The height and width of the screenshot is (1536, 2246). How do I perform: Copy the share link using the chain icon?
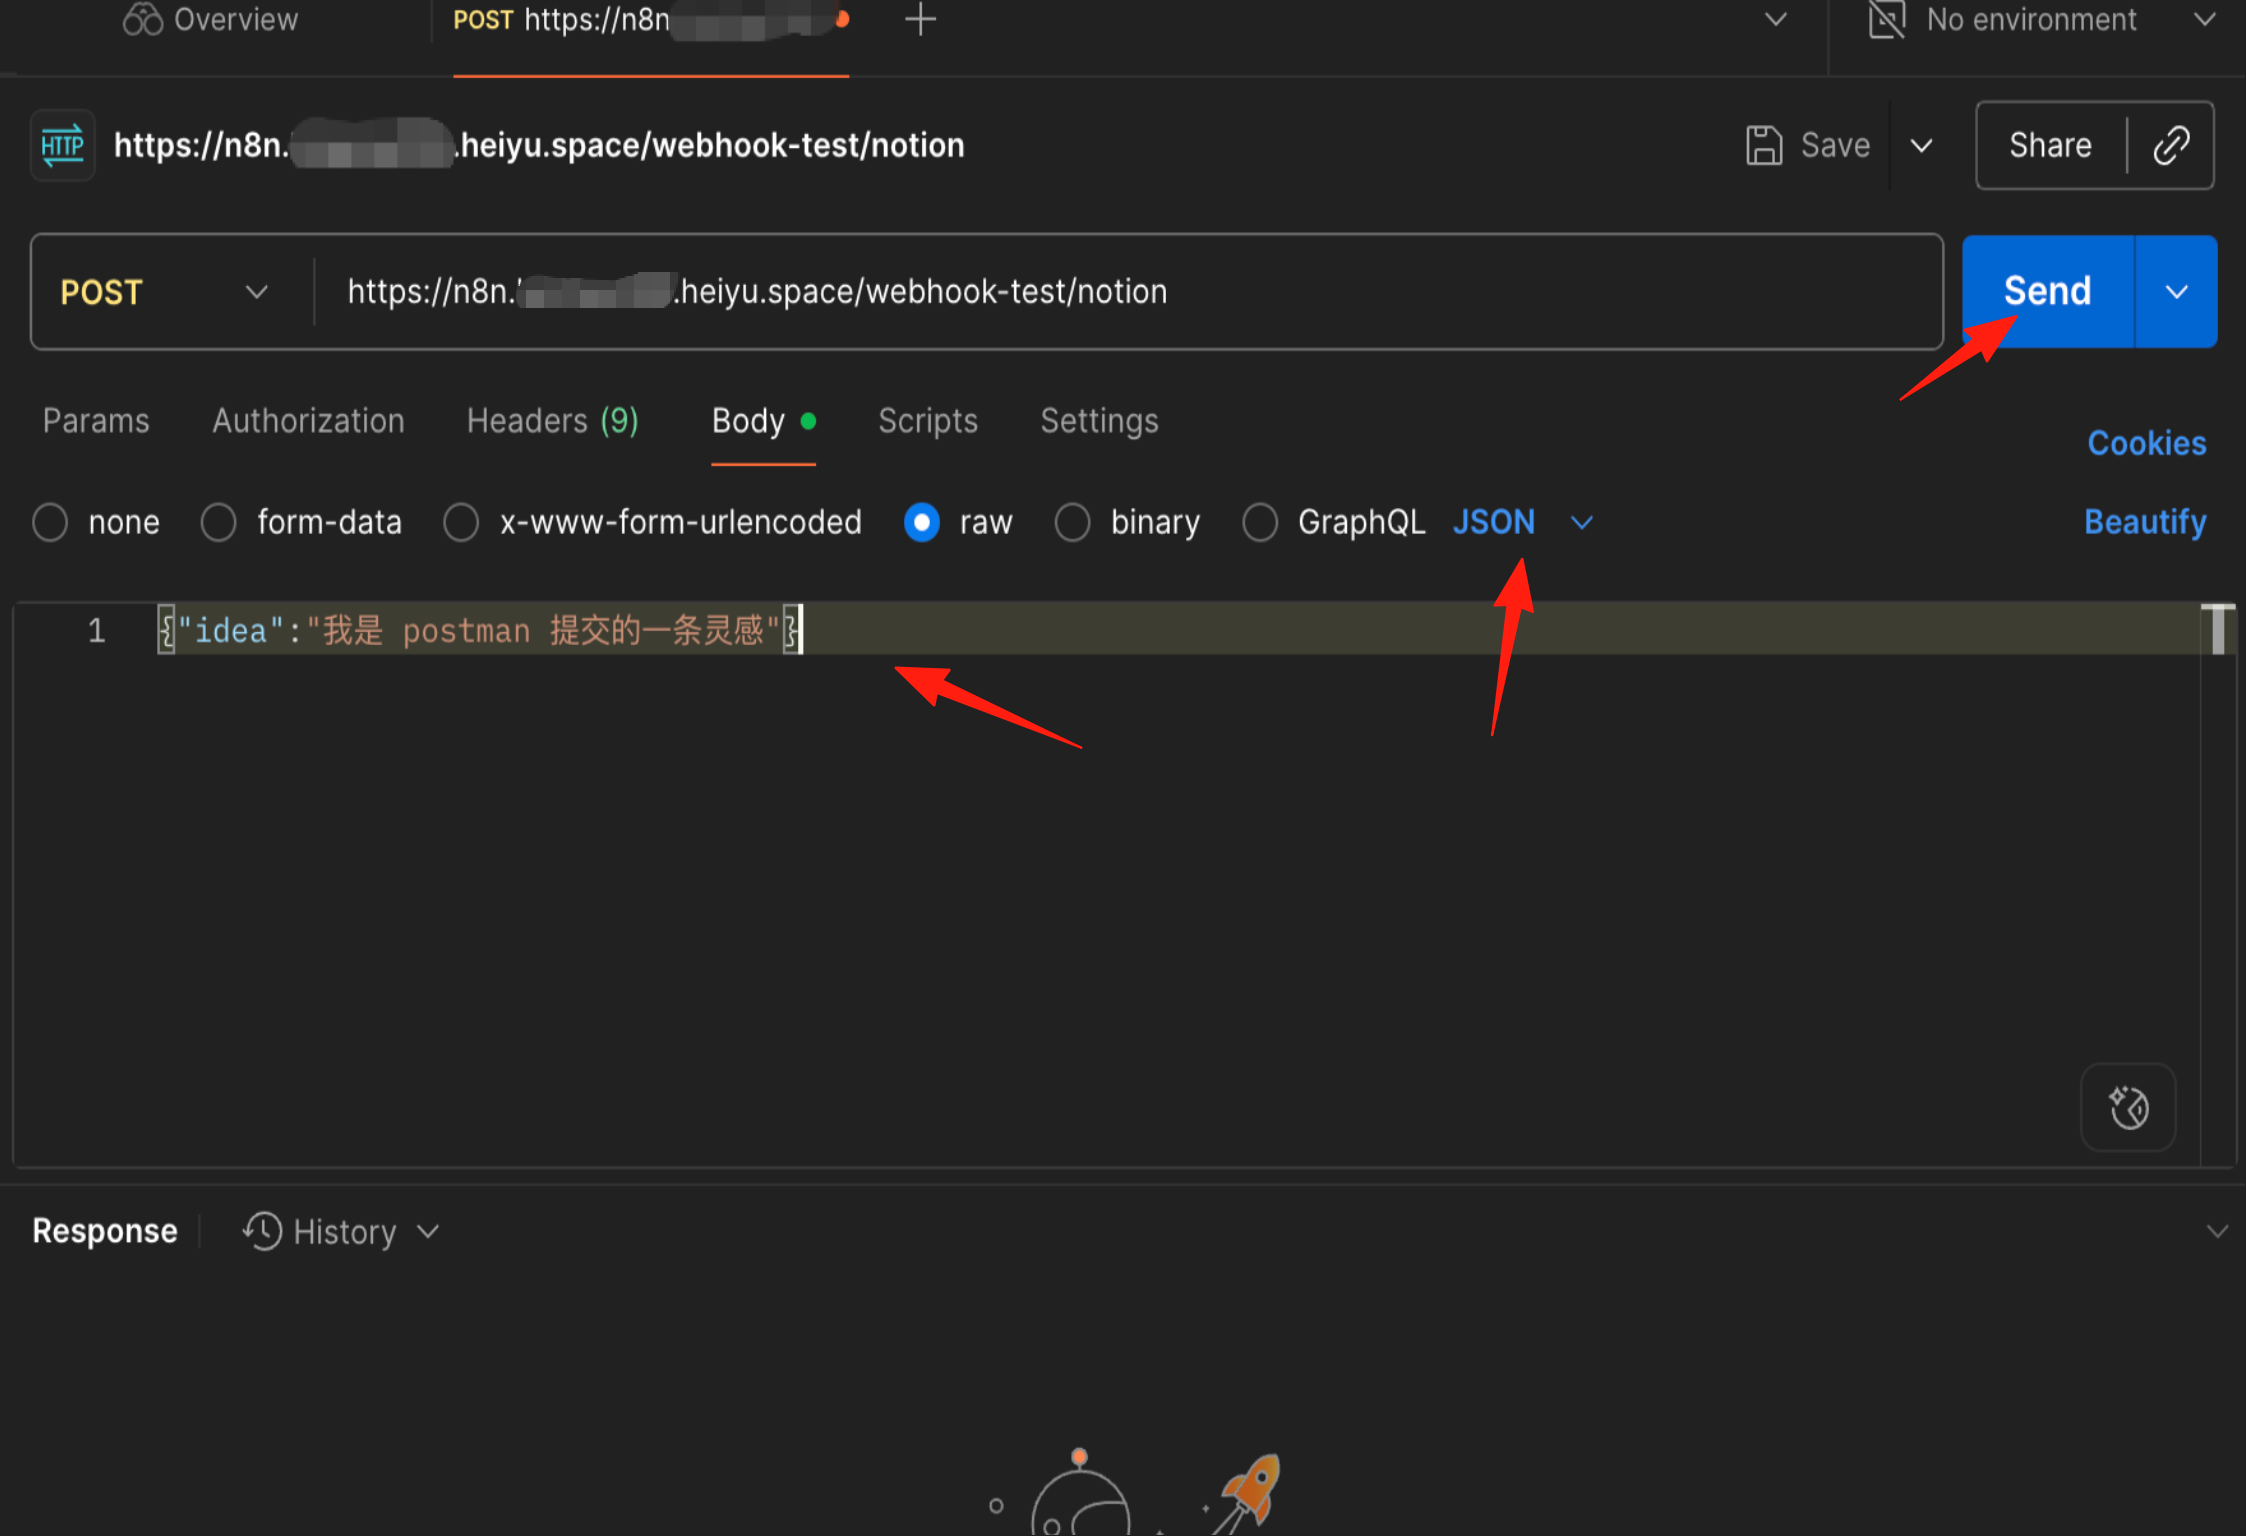(2171, 146)
